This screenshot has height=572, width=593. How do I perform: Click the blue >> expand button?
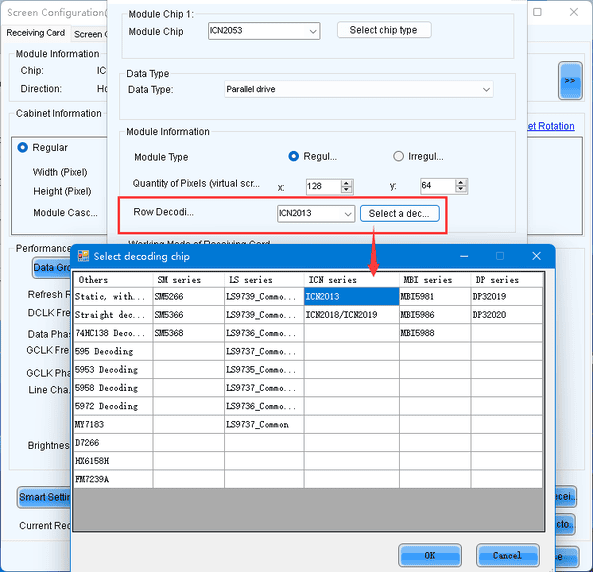(570, 81)
